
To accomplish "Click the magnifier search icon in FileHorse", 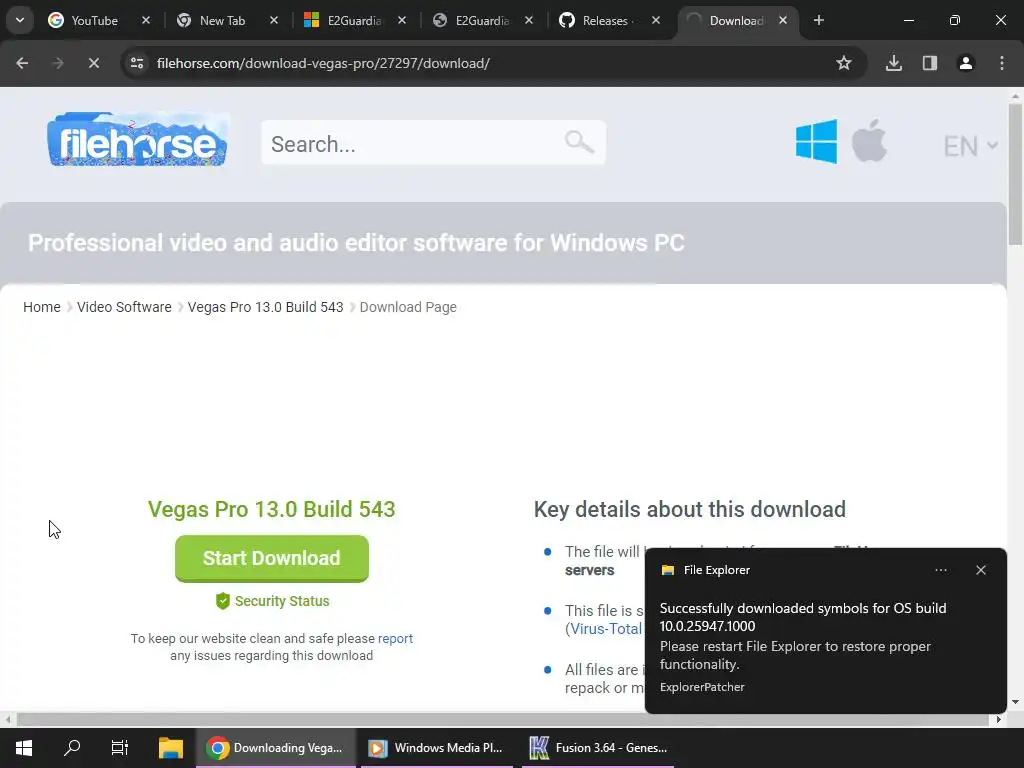I will point(579,142).
